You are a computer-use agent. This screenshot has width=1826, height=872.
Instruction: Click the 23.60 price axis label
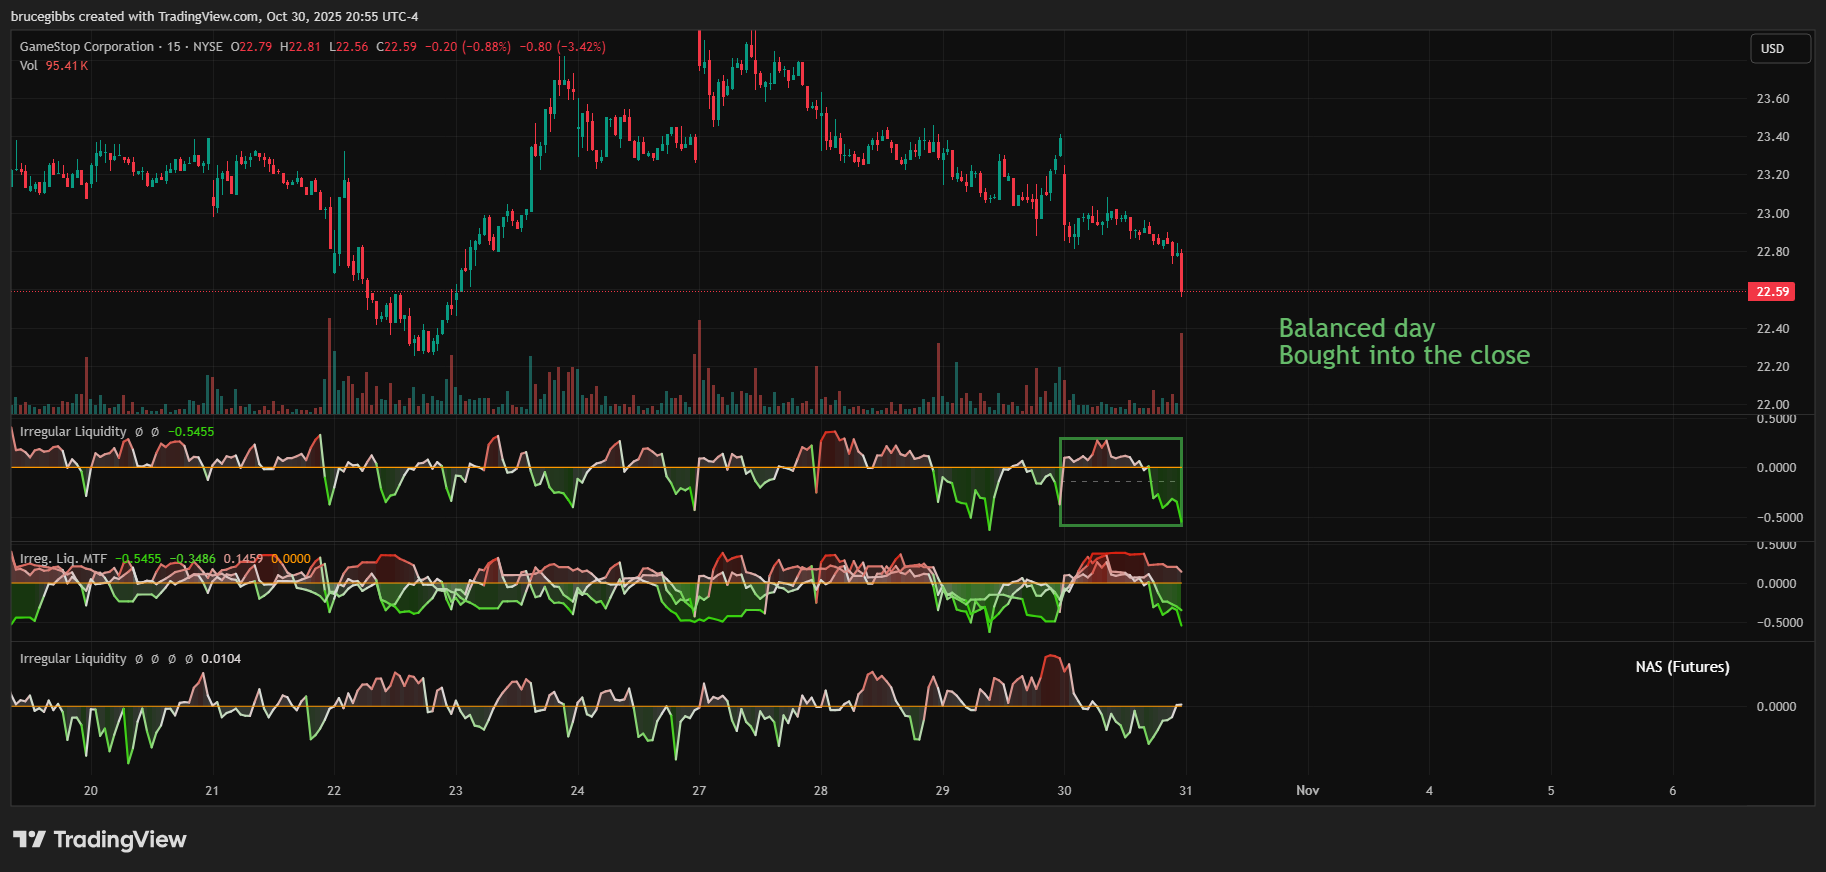(1772, 99)
